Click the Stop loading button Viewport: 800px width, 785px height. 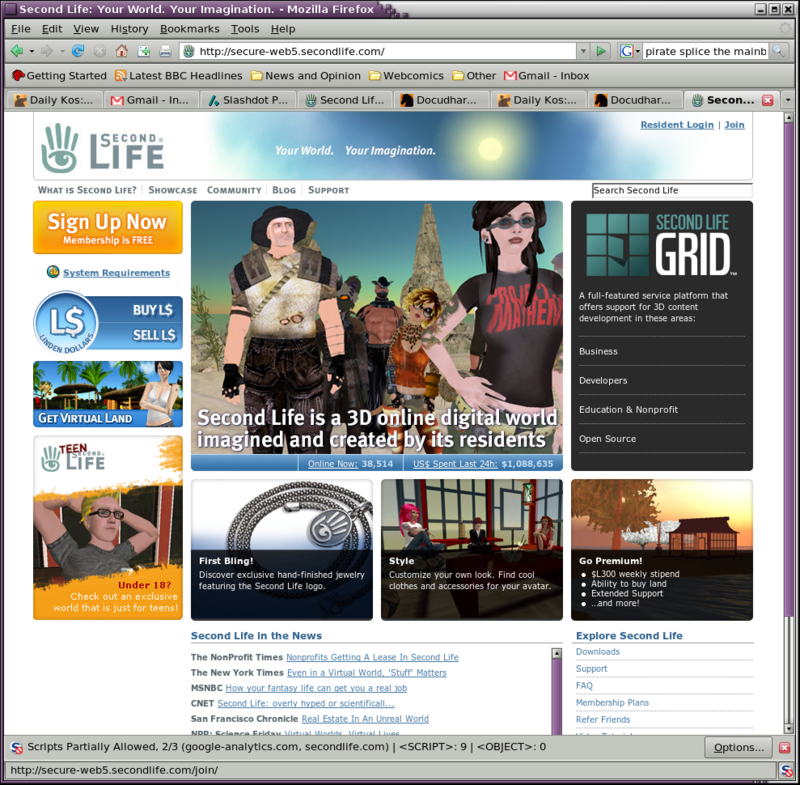[x=100, y=51]
